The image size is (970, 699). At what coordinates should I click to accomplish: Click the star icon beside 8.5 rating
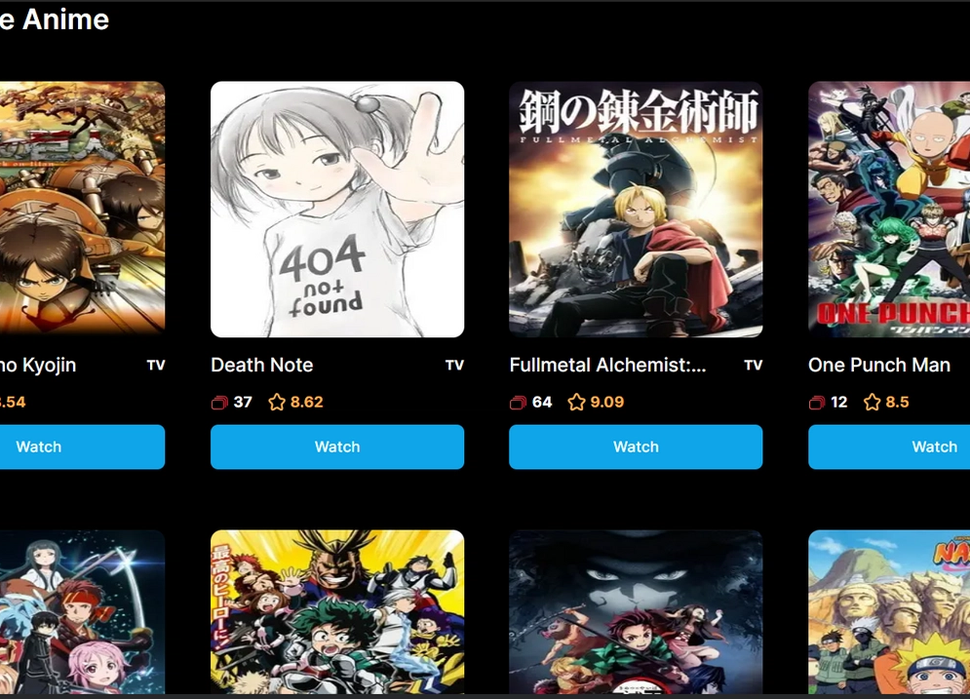872,402
